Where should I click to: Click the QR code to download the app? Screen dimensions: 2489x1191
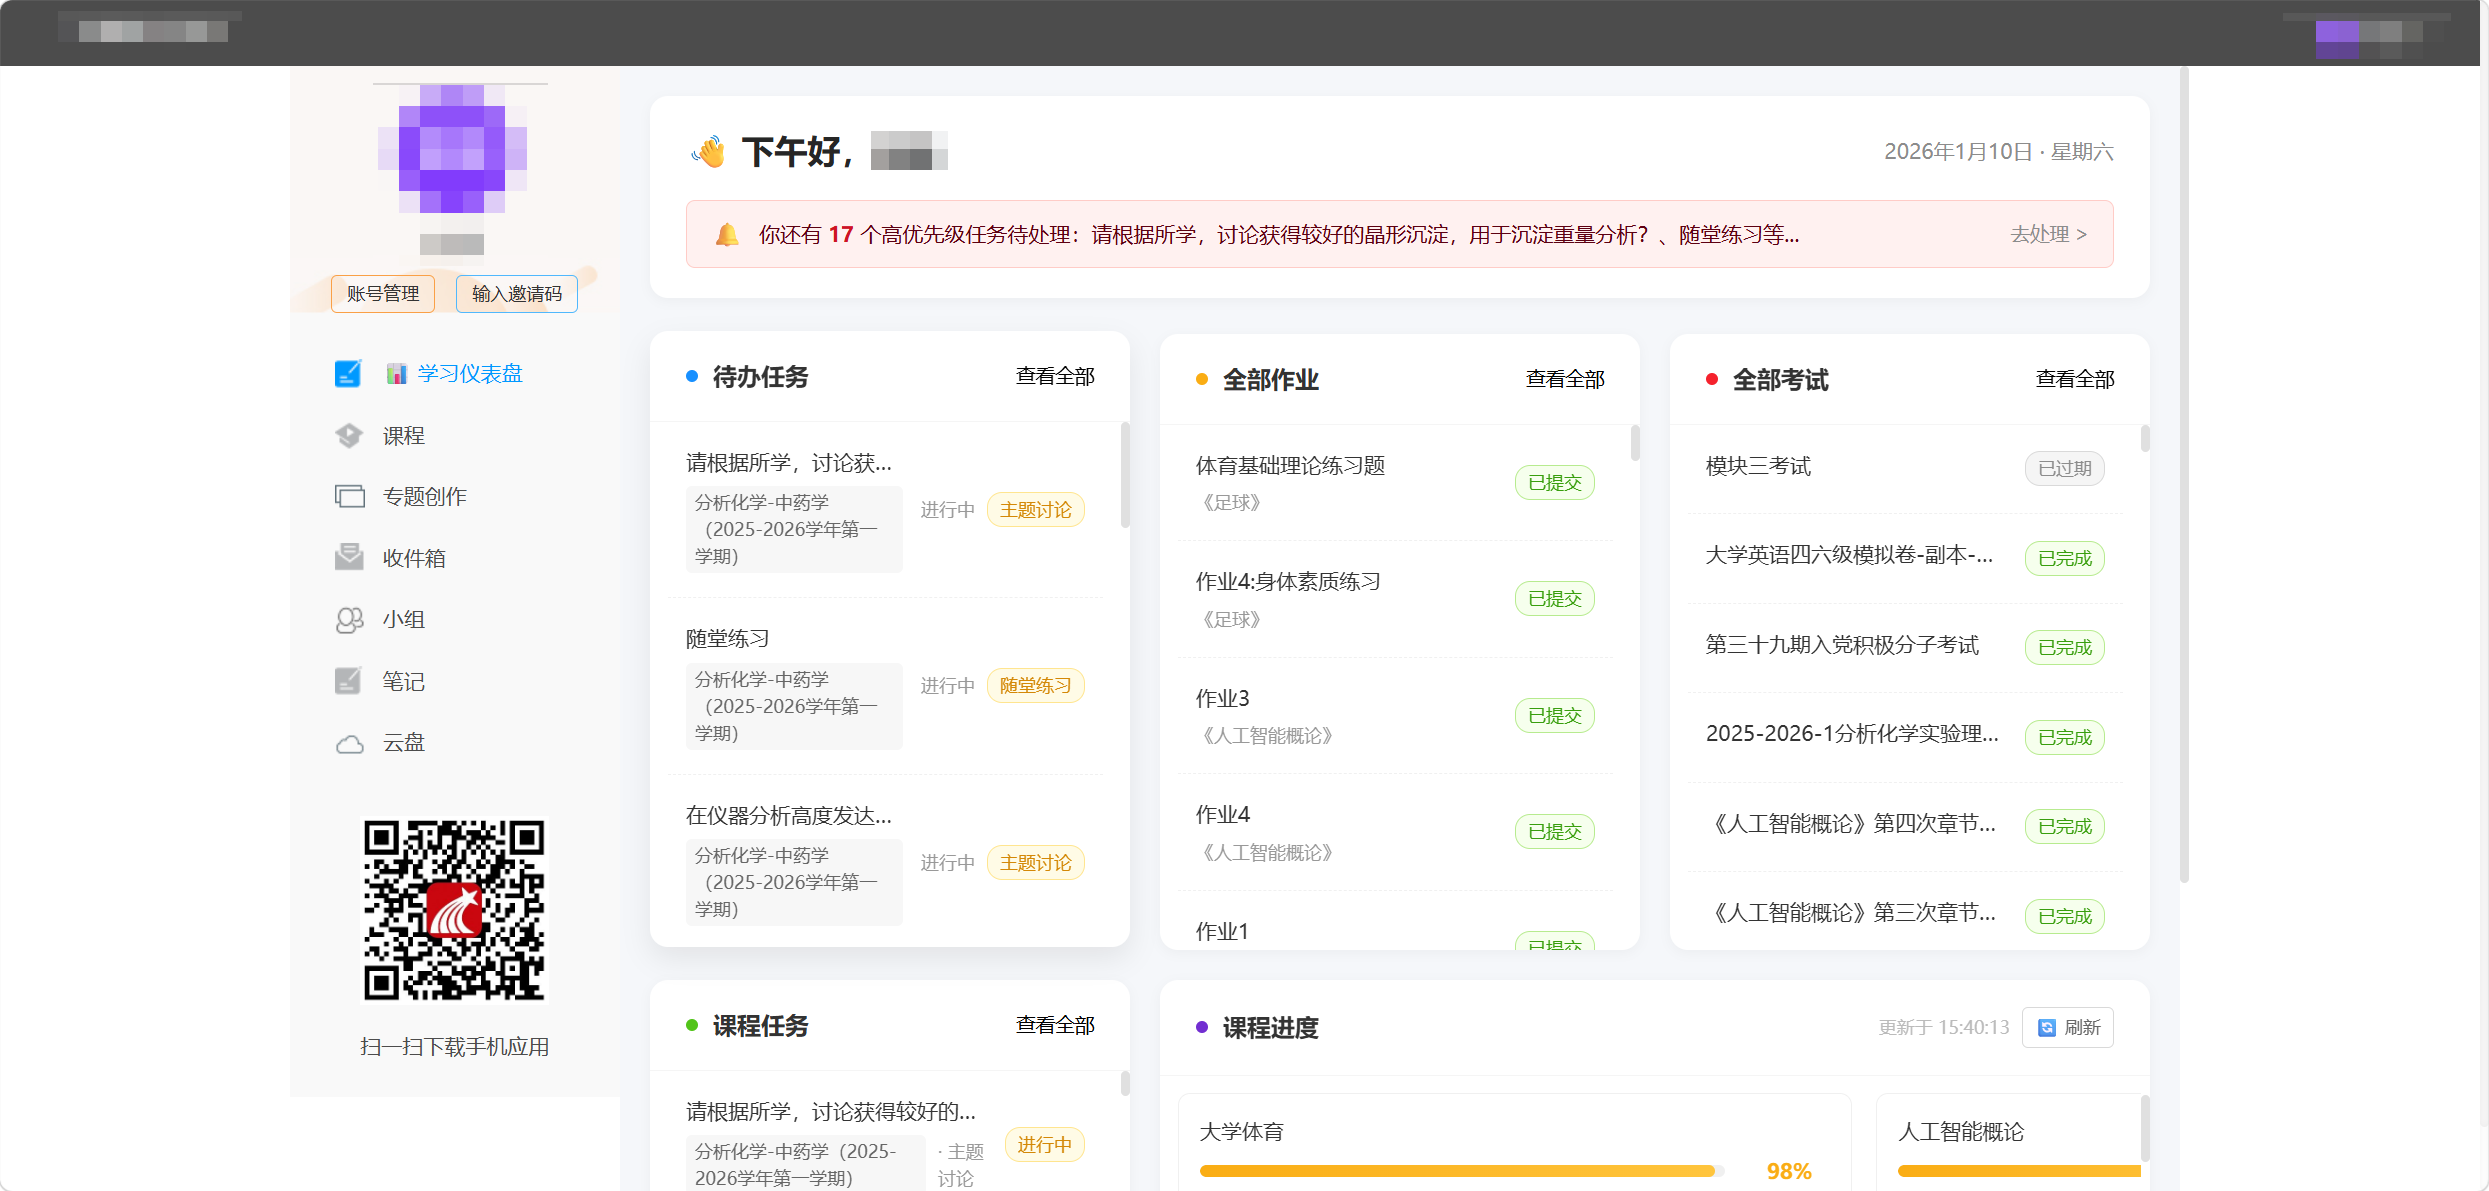pyautogui.click(x=455, y=910)
